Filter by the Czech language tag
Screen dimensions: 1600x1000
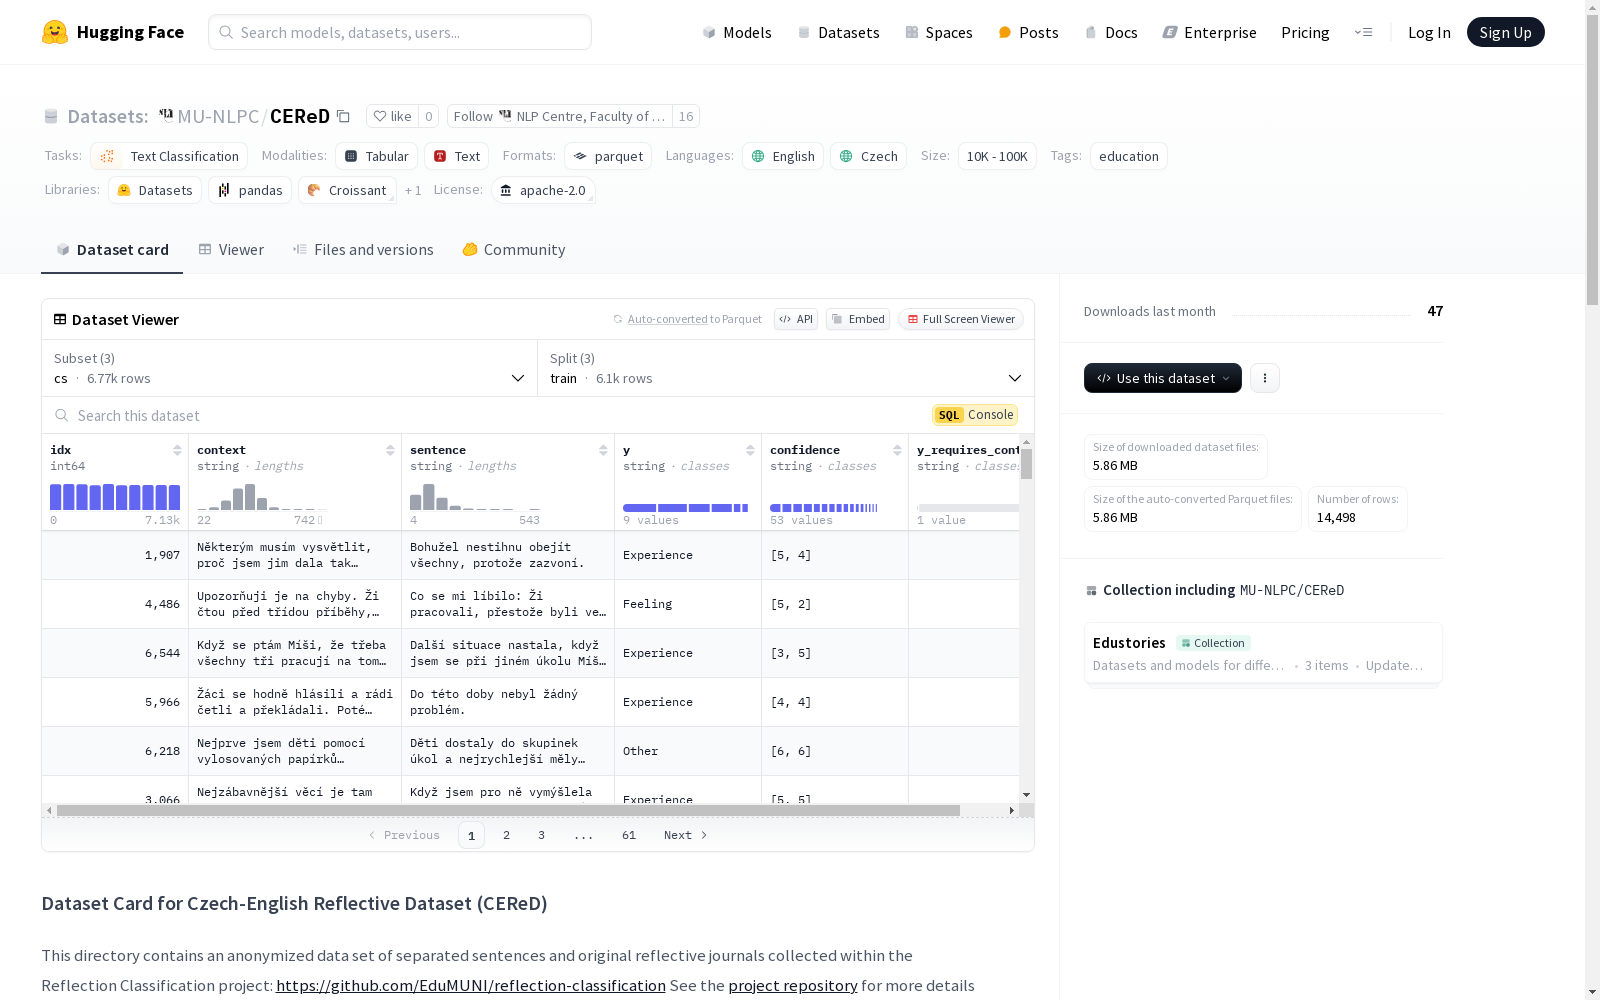coord(868,156)
